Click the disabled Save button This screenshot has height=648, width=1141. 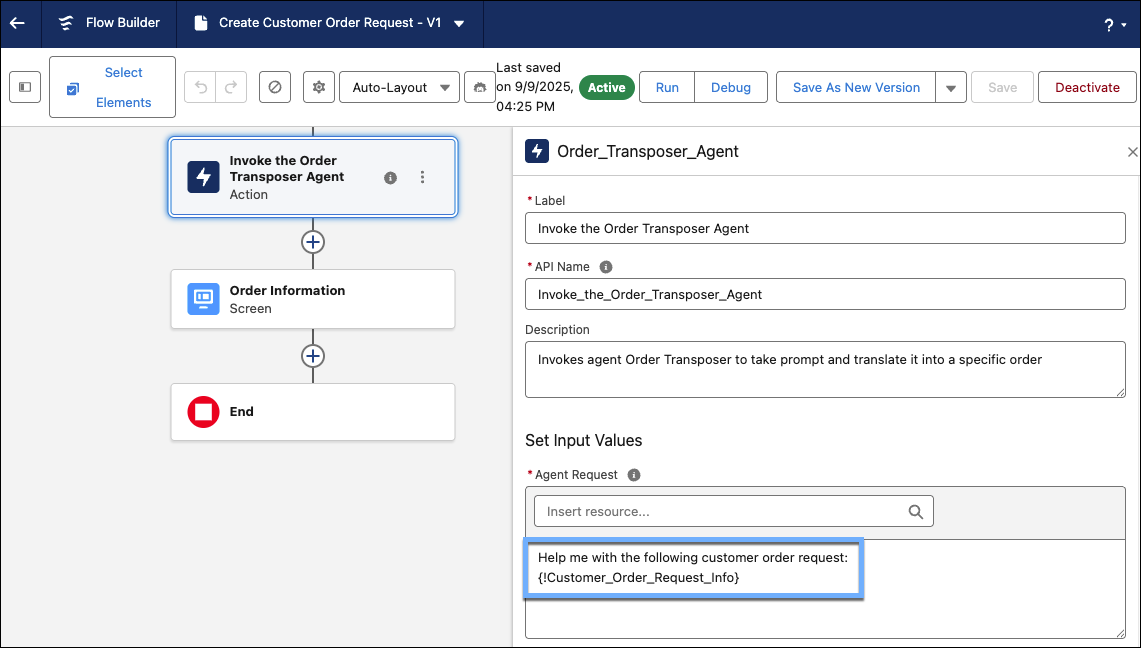1002,87
